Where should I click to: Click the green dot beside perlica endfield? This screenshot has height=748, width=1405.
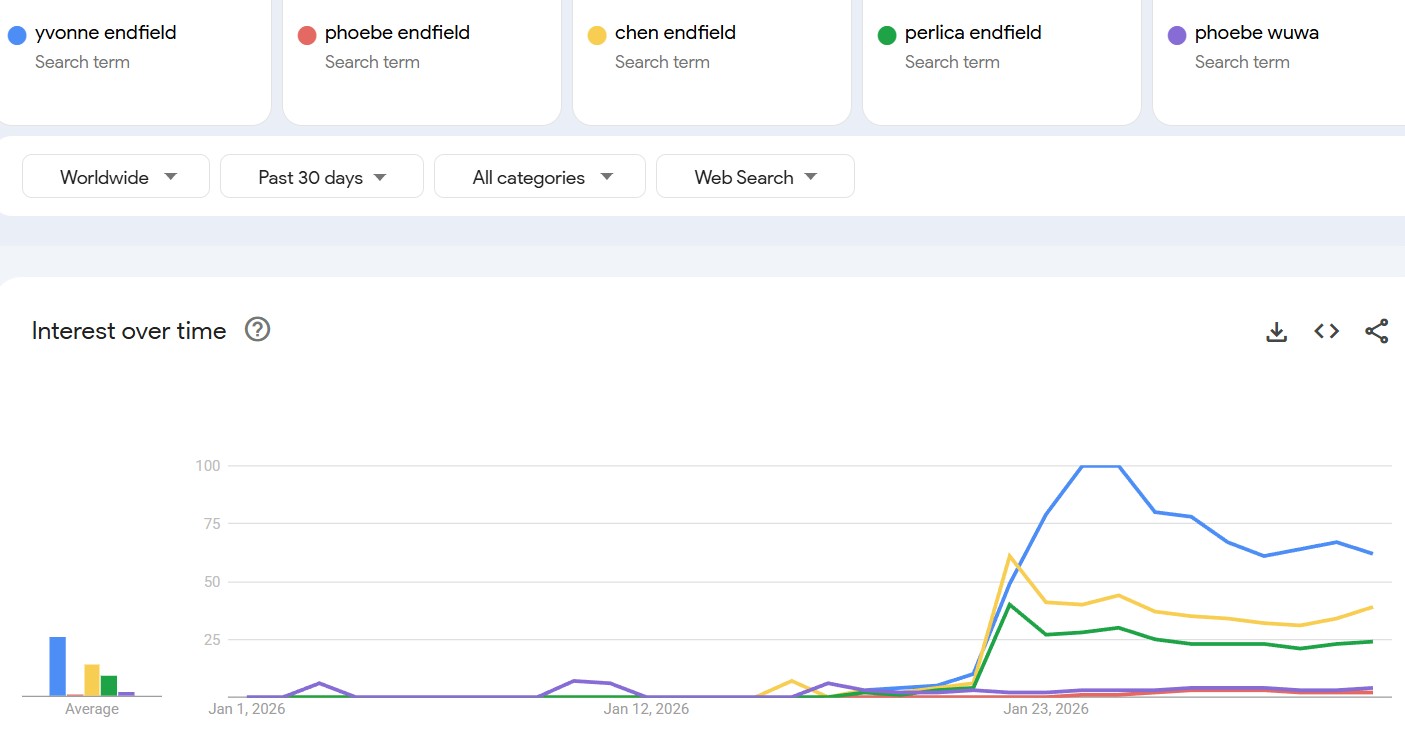pyautogui.click(x=887, y=35)
